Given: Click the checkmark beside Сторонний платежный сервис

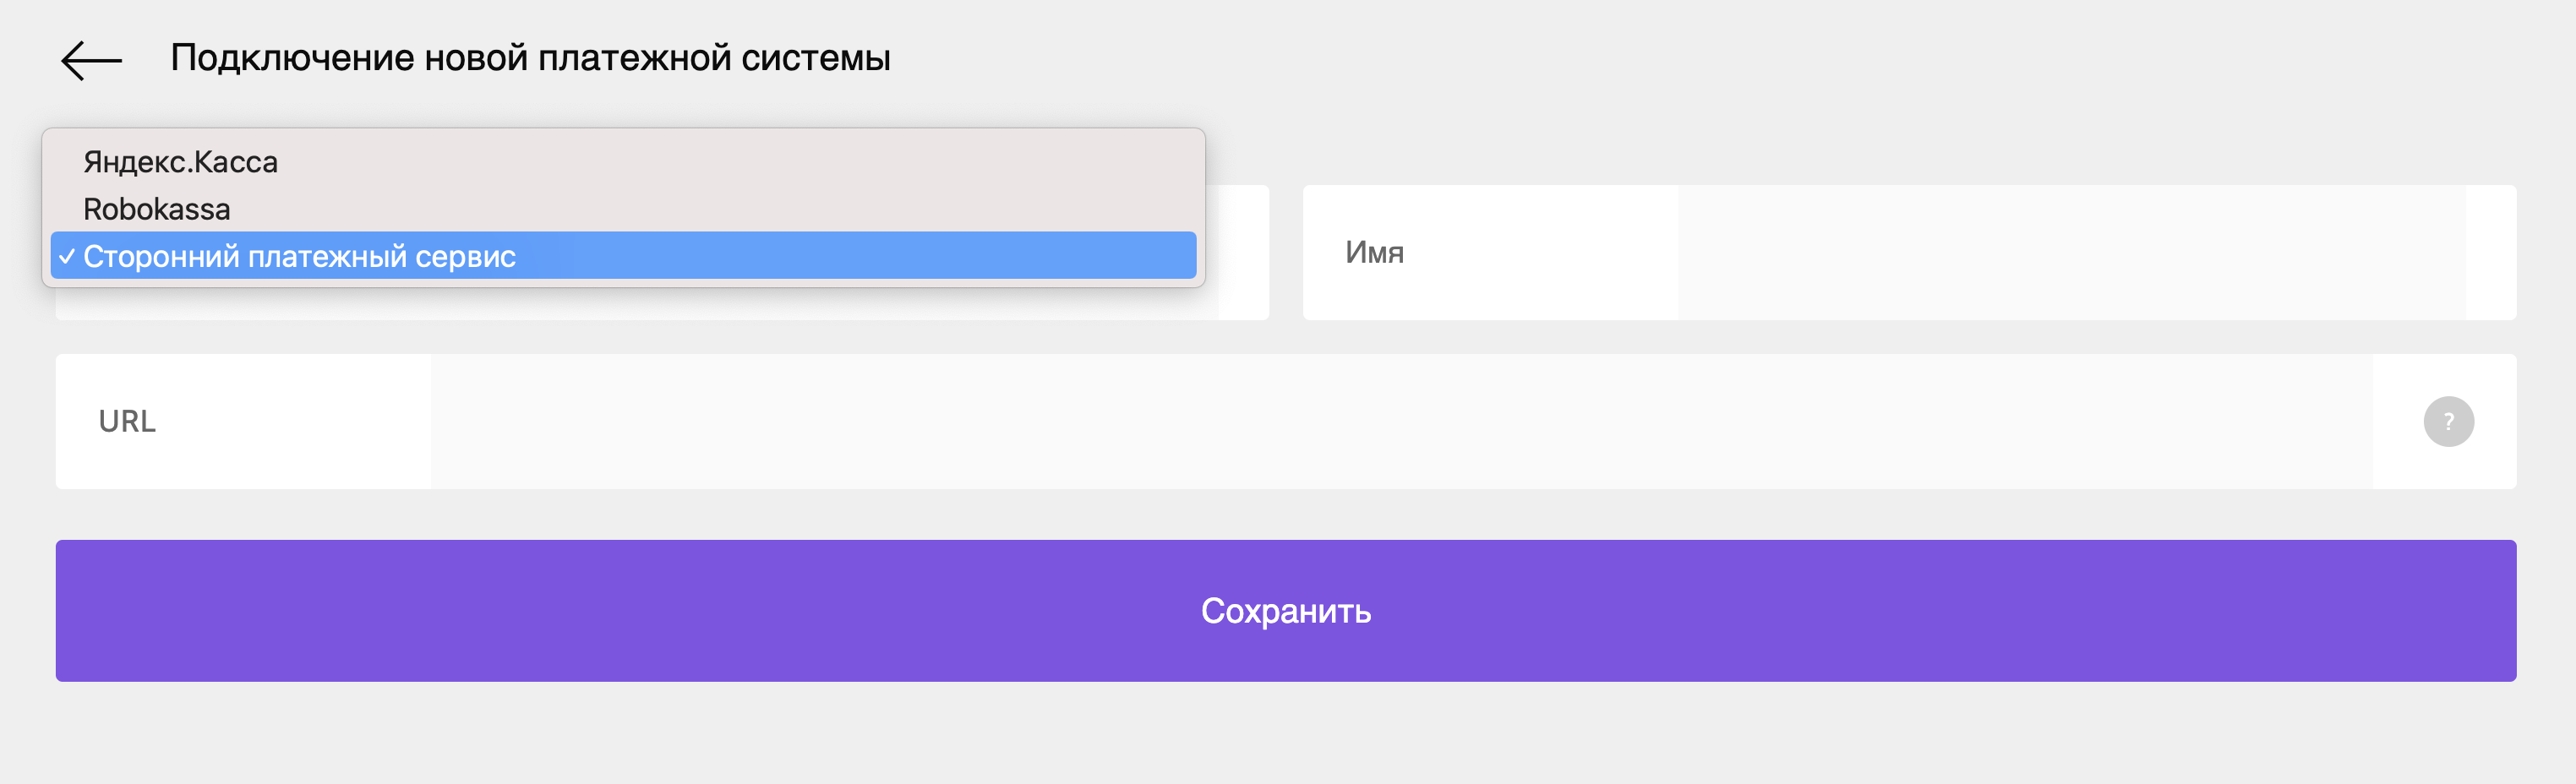Looking at the screenshot, I should pyautogui.click(x=66, y=256).
